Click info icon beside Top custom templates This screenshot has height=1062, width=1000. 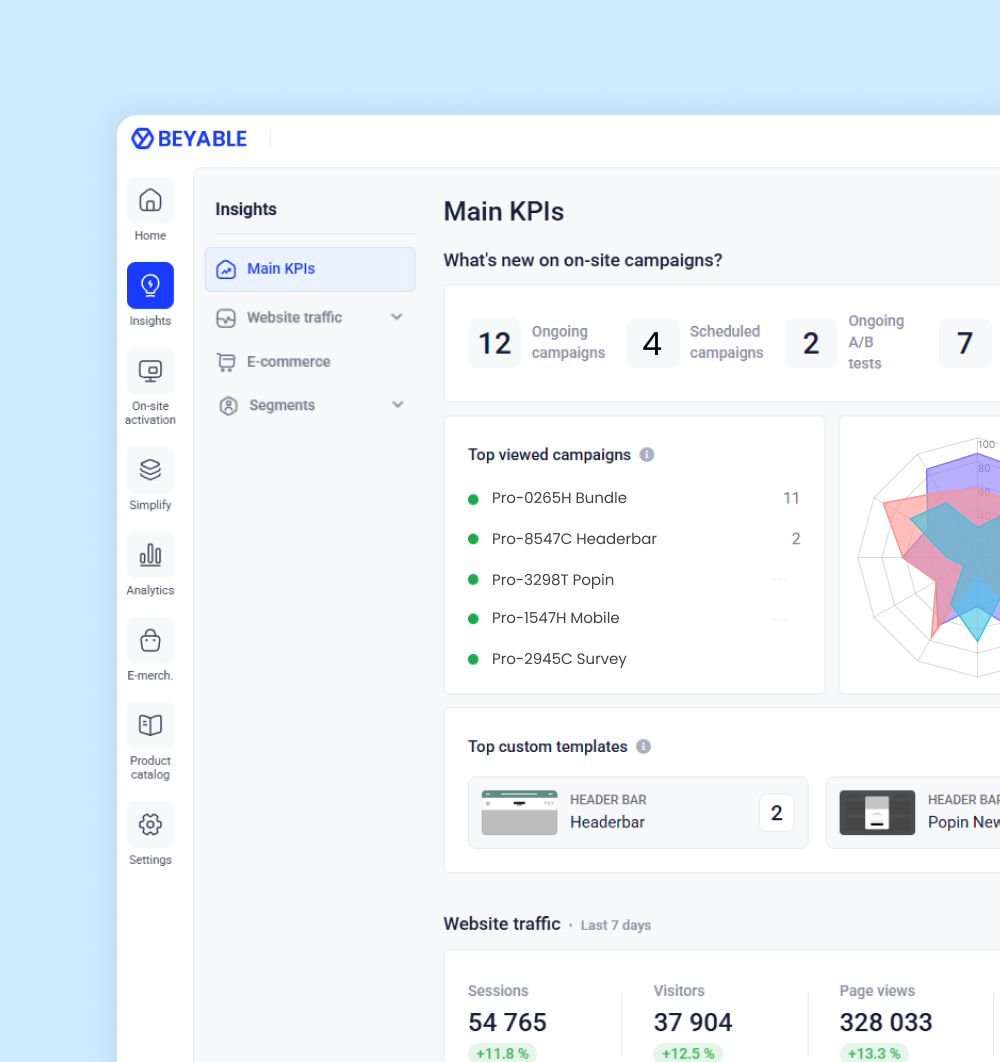644,746
